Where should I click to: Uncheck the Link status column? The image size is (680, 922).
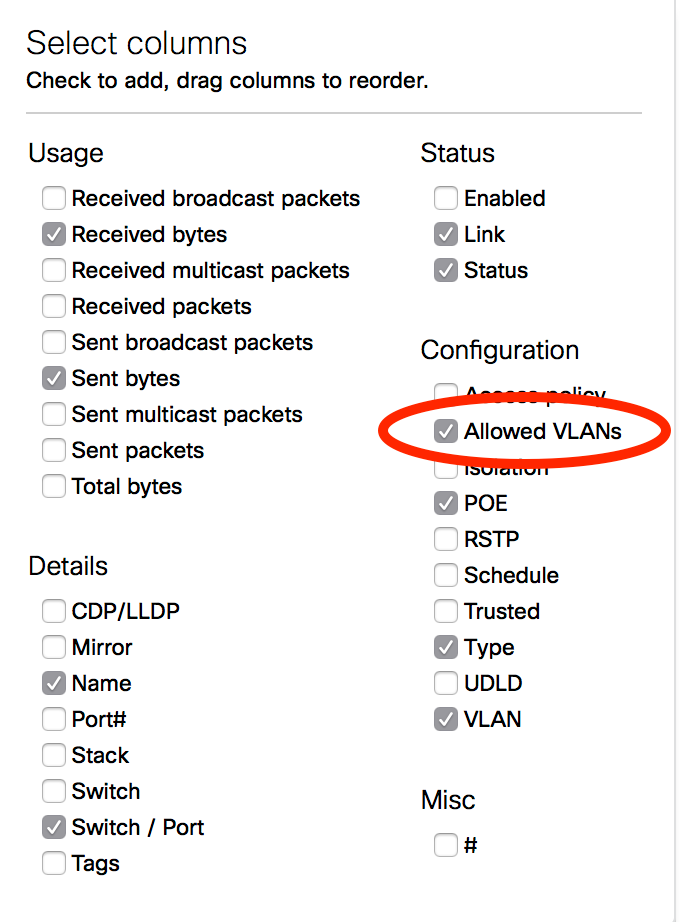coord(446,235)
